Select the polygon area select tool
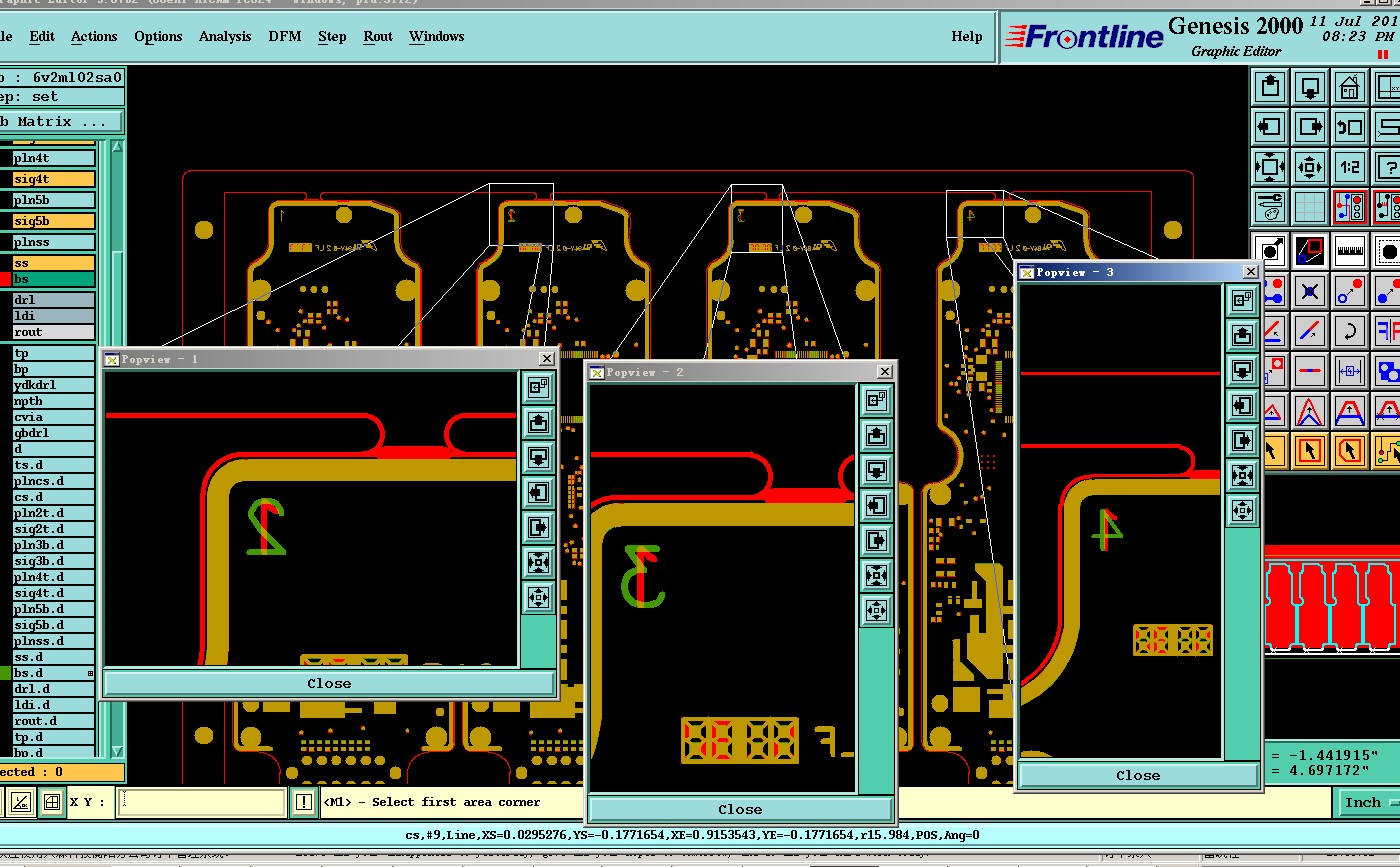 1350,451
